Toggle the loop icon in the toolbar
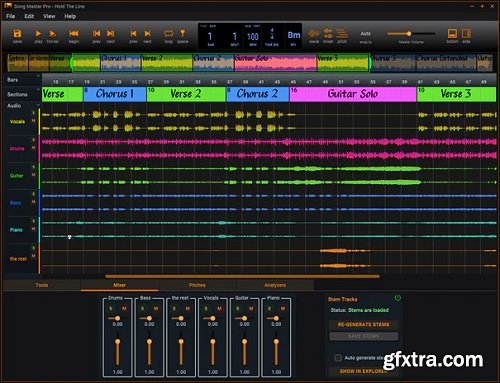Image resolution: width=500 pixels, height=383 pixels. point(169,34)
